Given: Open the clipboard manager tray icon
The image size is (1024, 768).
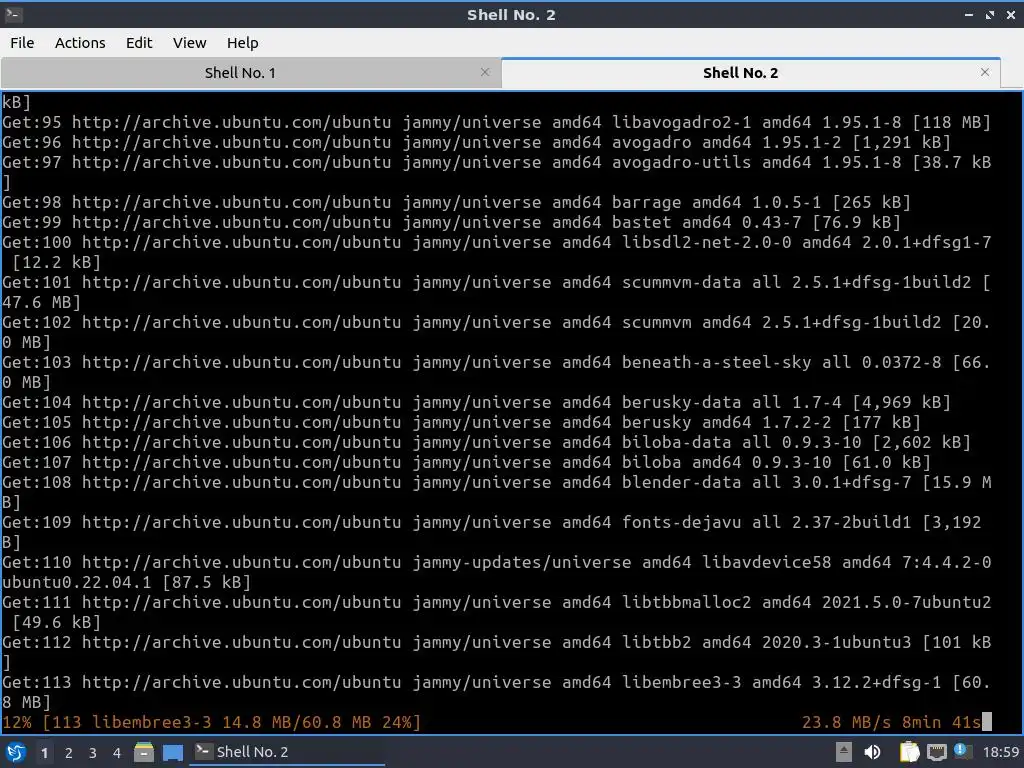Looking at the screenshot, I should [x=909, y=752].
